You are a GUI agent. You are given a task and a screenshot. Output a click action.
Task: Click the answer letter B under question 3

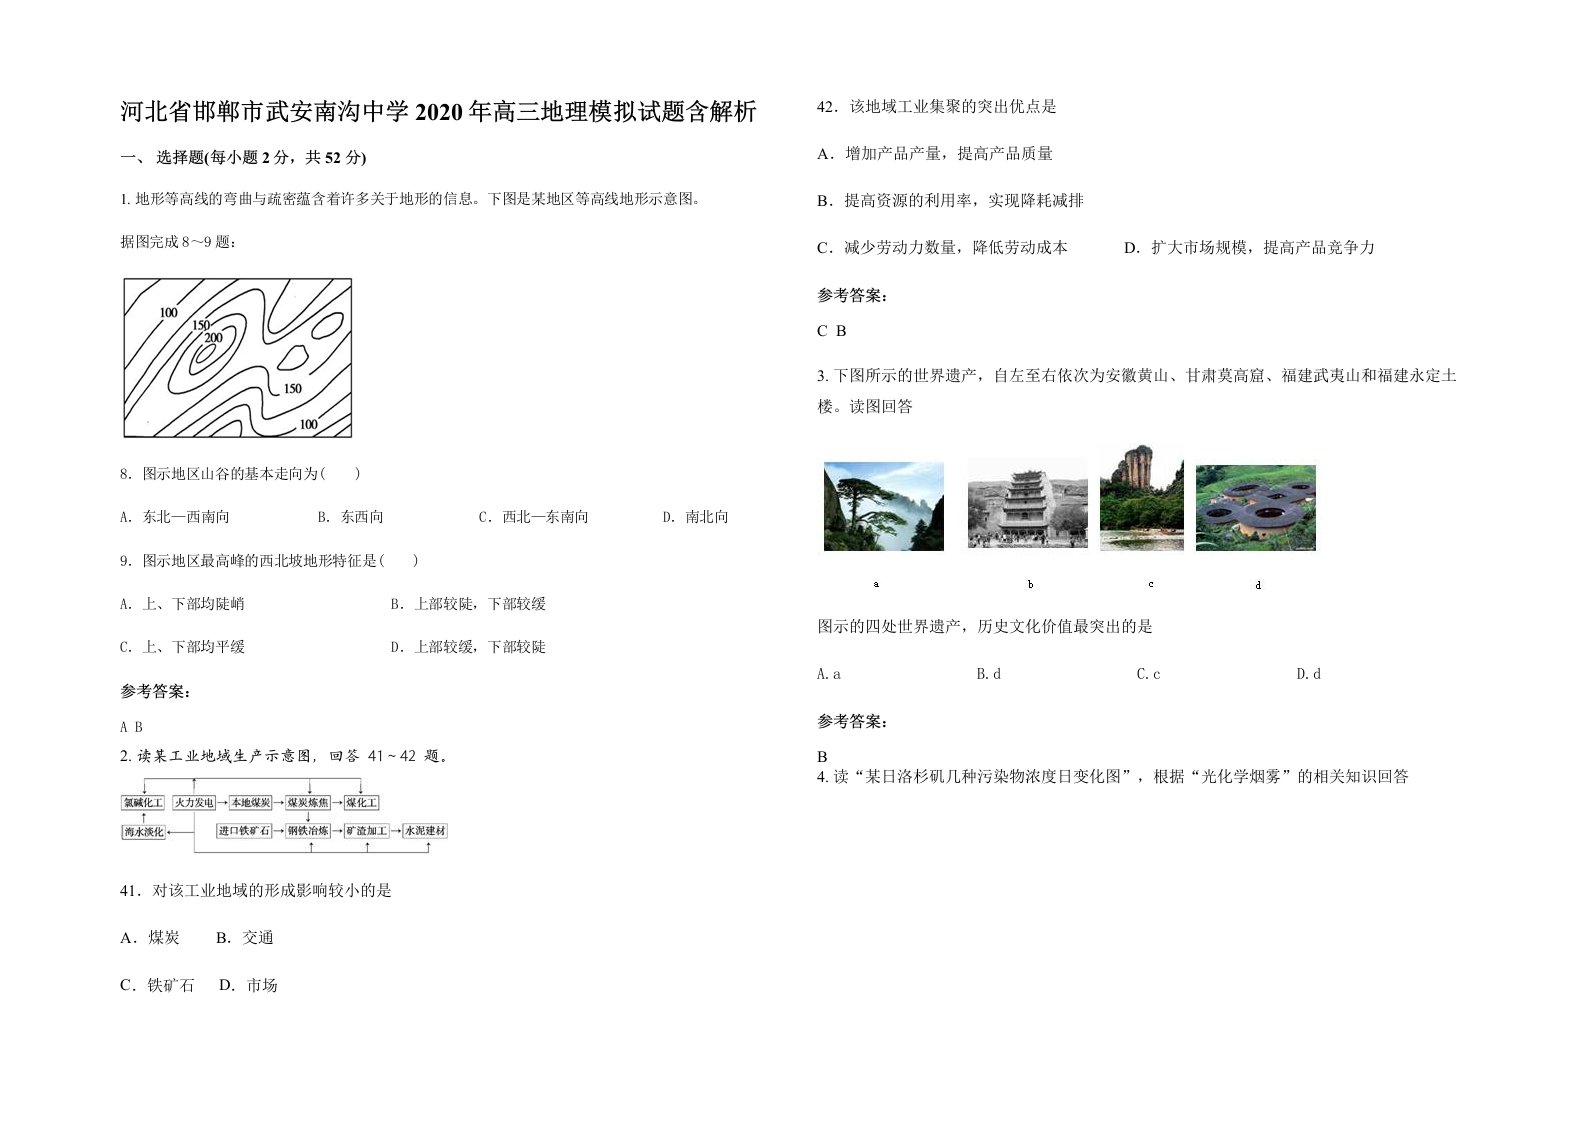(822, 757)
